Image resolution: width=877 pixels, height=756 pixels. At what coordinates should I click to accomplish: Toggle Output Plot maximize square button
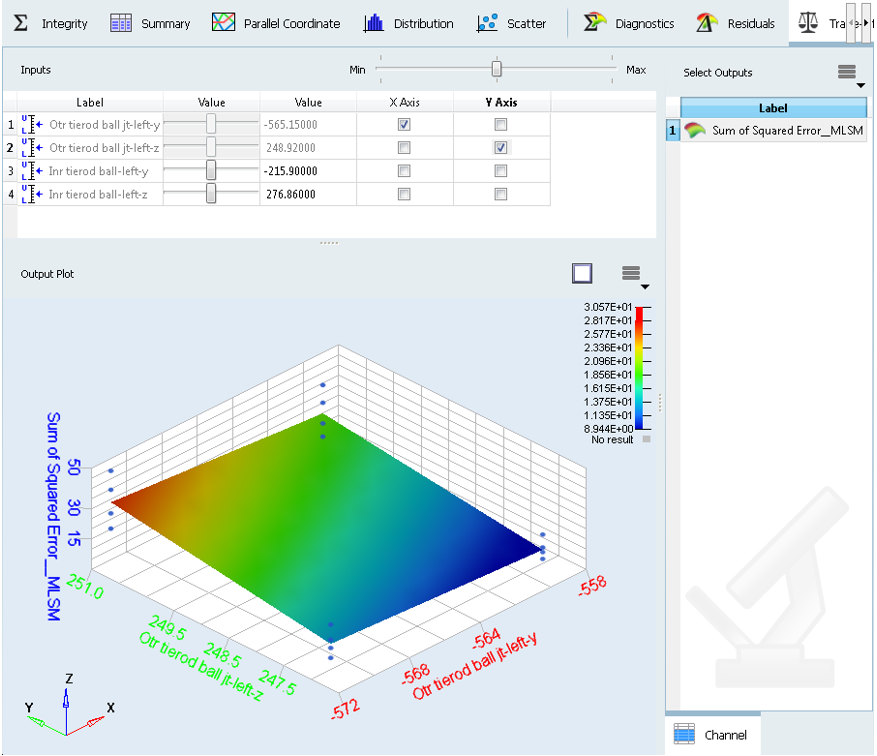[x=582, y=273]
